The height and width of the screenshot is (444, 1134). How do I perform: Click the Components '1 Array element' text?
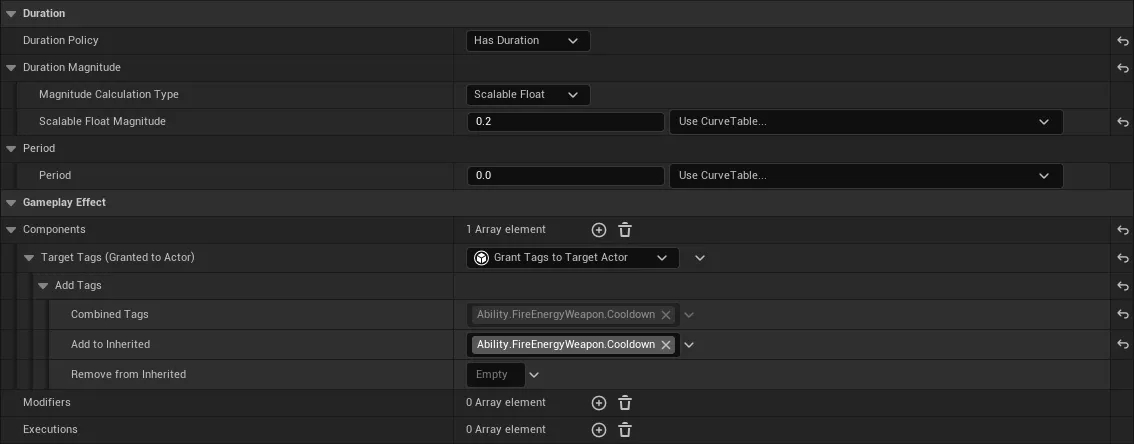click(x=506, y=230)
